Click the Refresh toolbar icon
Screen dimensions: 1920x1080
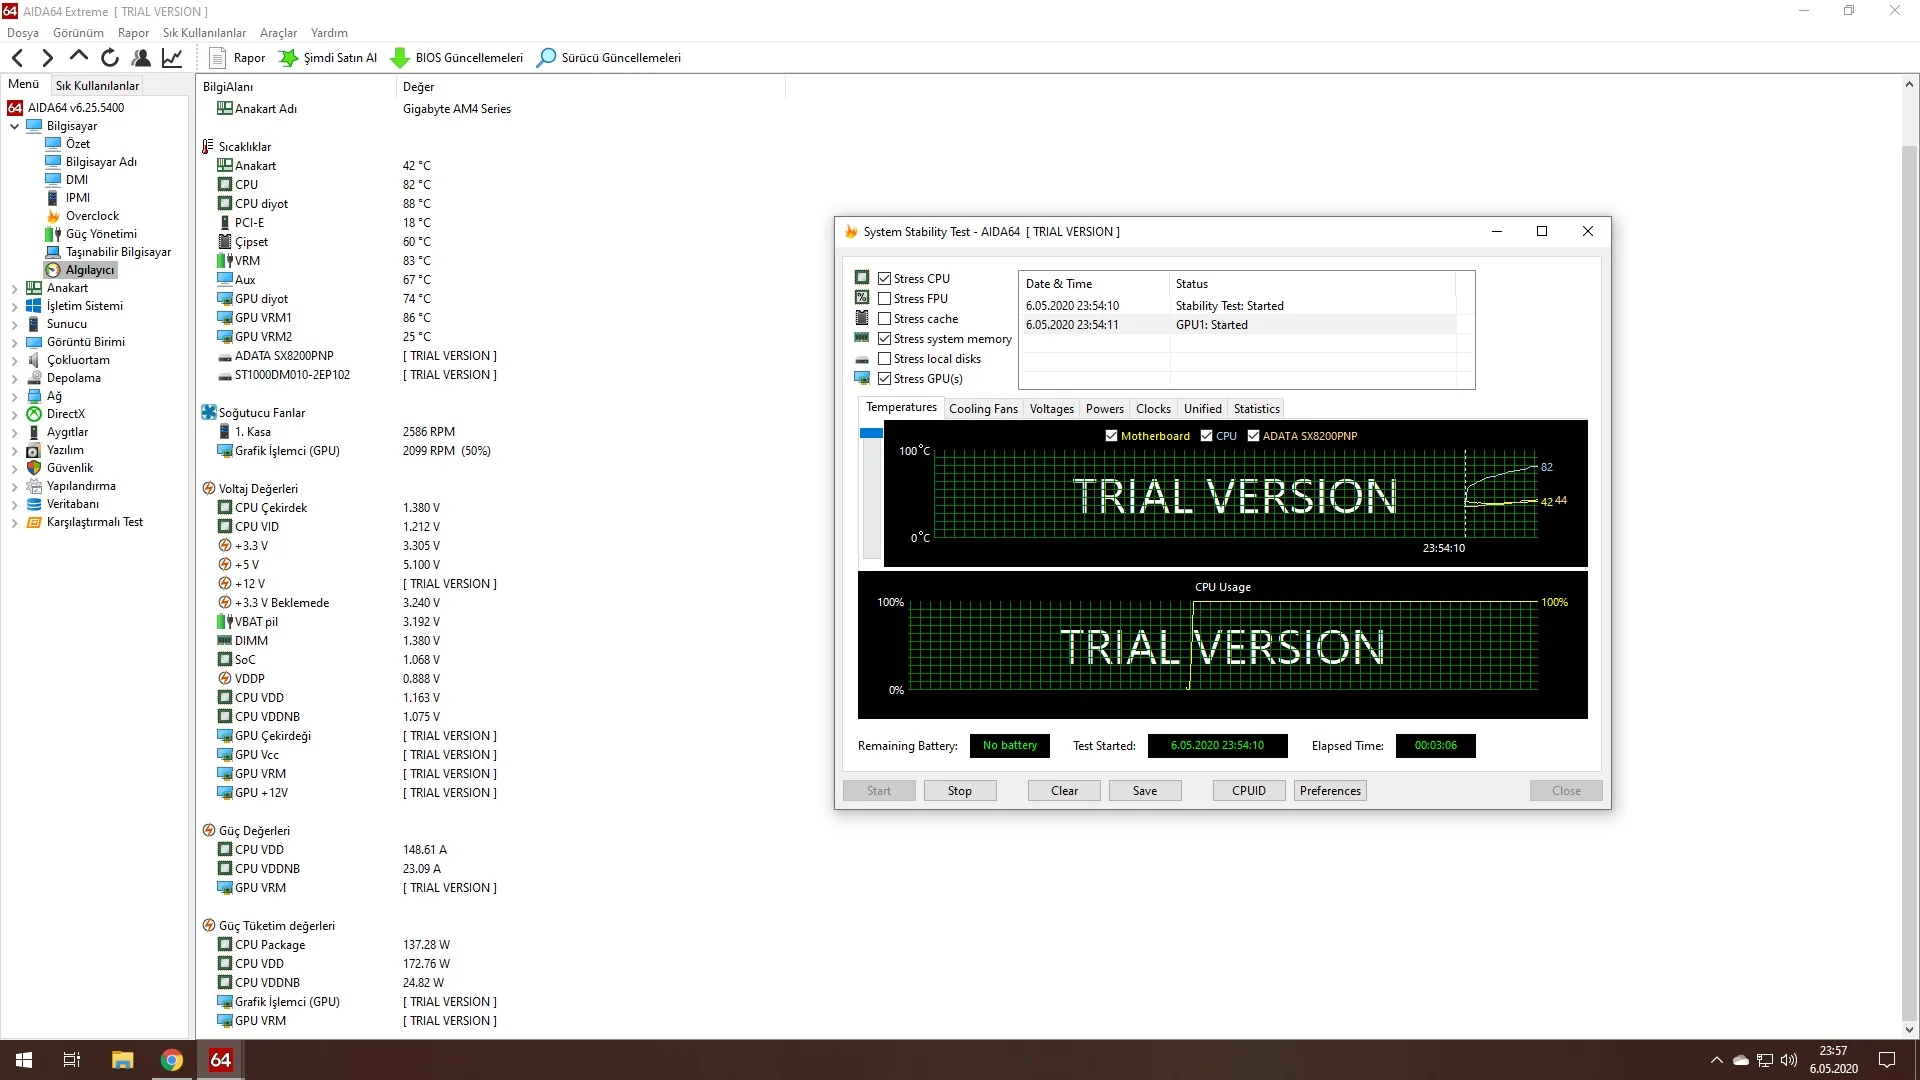click(x=110, y=58)
